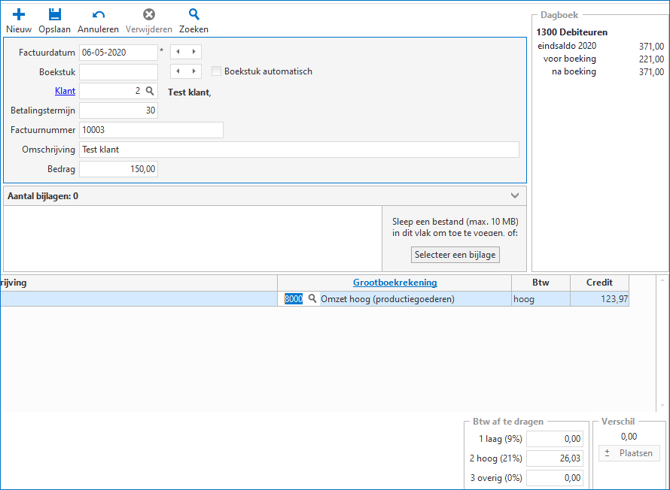Viewport: 670px width, 490px height.
Task: Click next arrow beside Boekstuk field
Action: (x=193, y=72)
